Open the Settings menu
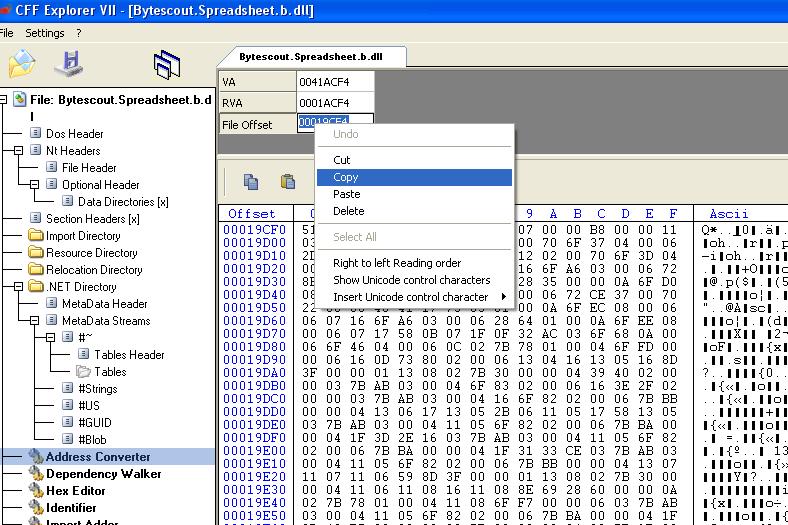 click(45, 33)
